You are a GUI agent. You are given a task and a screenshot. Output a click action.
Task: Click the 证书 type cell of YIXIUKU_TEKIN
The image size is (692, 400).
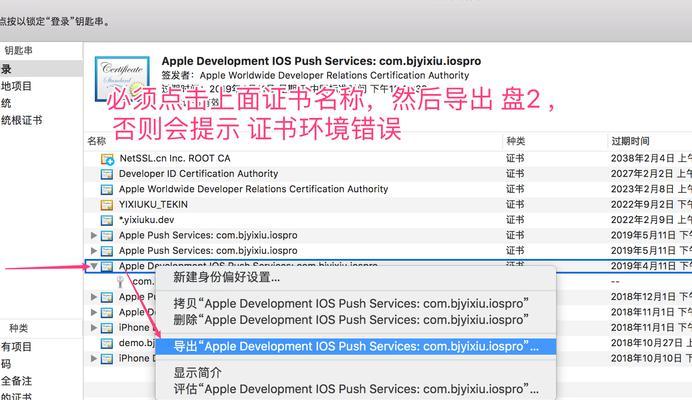pos(515,205)
